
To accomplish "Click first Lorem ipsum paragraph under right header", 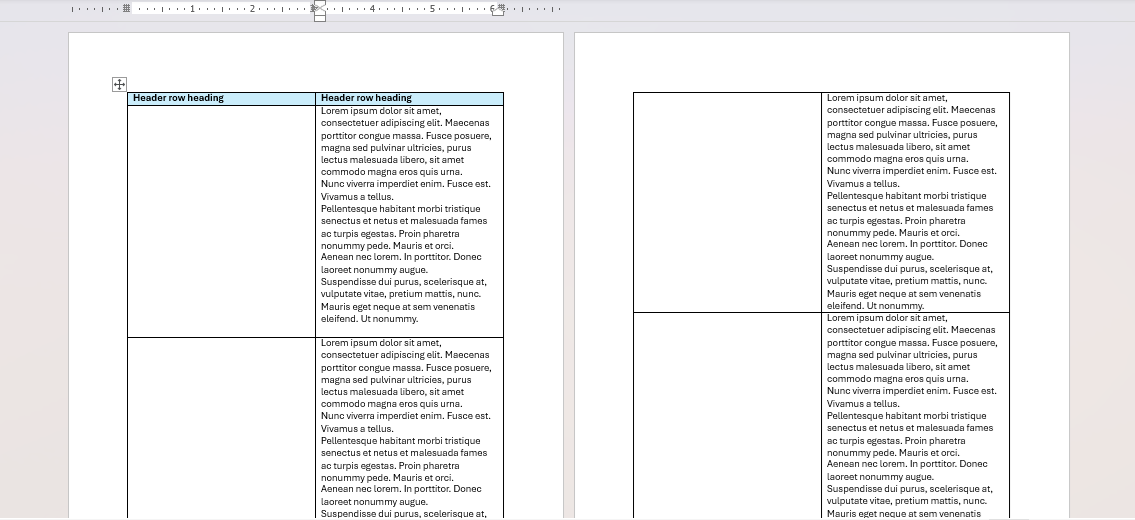I will (406, 141).
